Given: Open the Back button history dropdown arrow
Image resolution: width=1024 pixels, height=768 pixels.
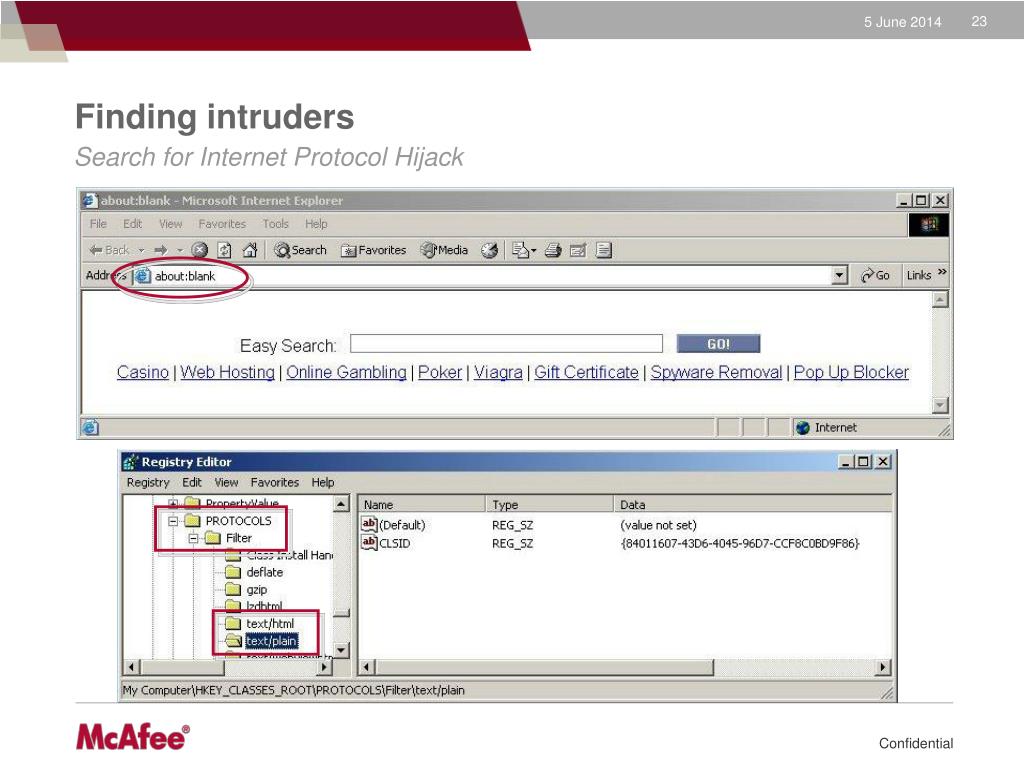Looking at the screenshot, I should point(142,250).
